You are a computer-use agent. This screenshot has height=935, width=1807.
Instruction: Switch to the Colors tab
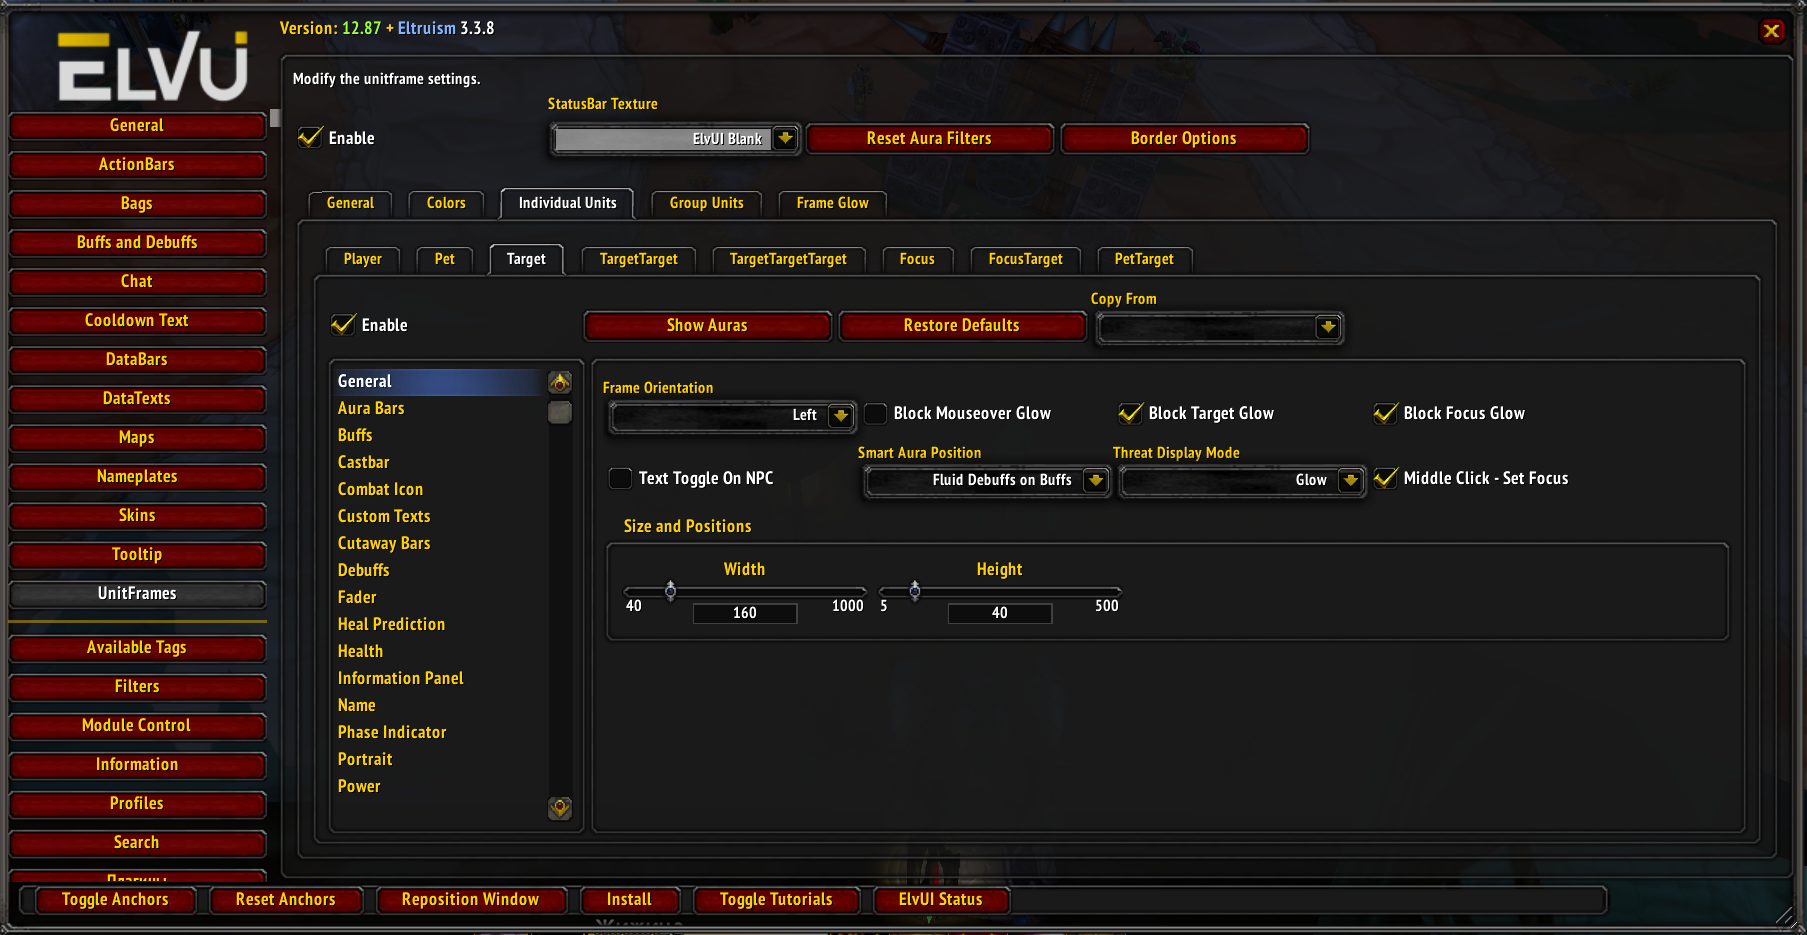(446, 203)
